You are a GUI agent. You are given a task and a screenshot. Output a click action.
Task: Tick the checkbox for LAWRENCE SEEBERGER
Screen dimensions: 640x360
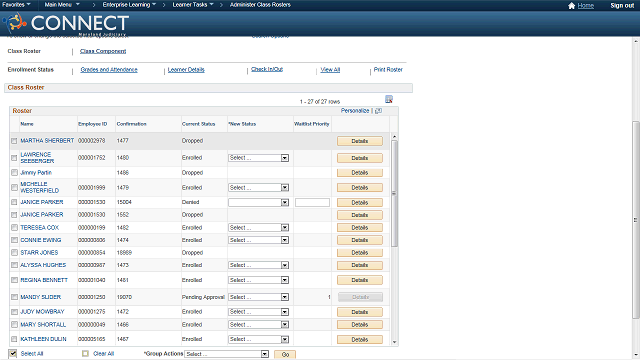coord(14,158)
